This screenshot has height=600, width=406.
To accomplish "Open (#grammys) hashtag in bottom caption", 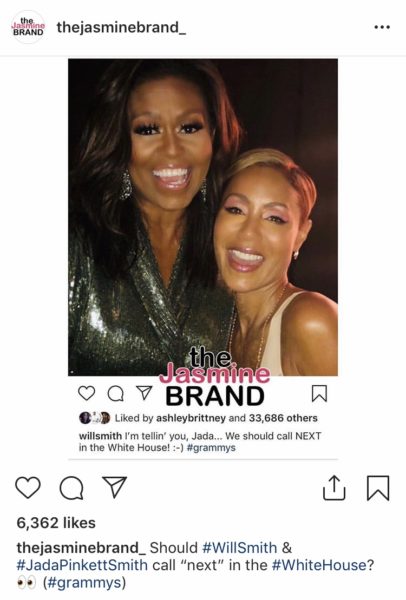I will 84,583.
